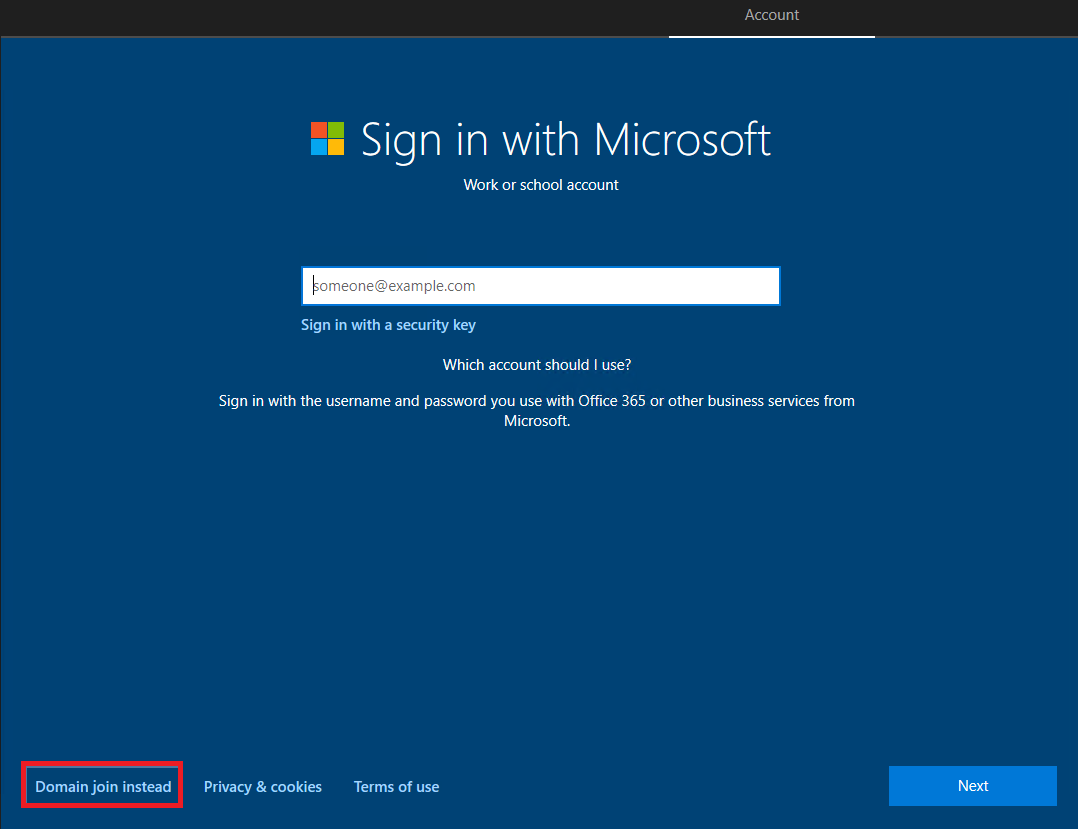Click the red square of Microsoft logo
1078x829 pixels.
click(x=319, y=130)
